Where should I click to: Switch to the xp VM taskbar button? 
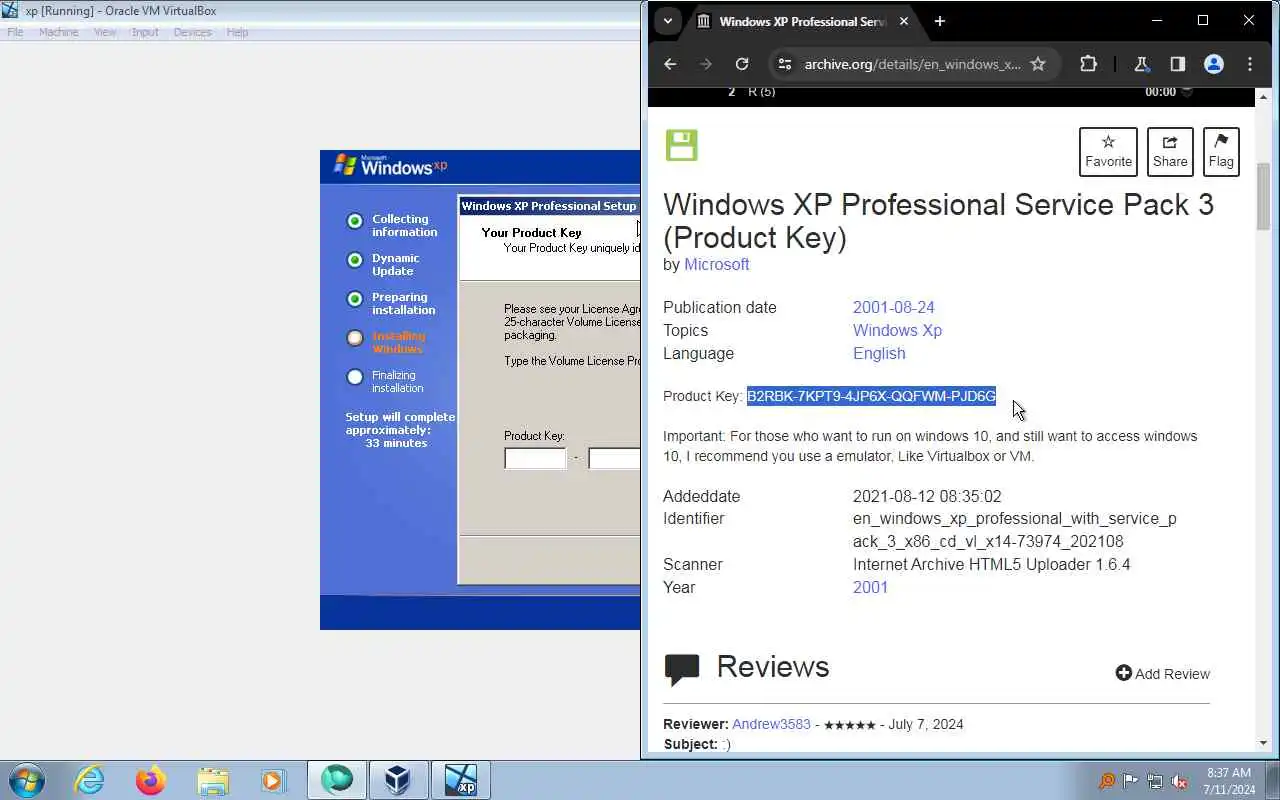coord(460,780)
